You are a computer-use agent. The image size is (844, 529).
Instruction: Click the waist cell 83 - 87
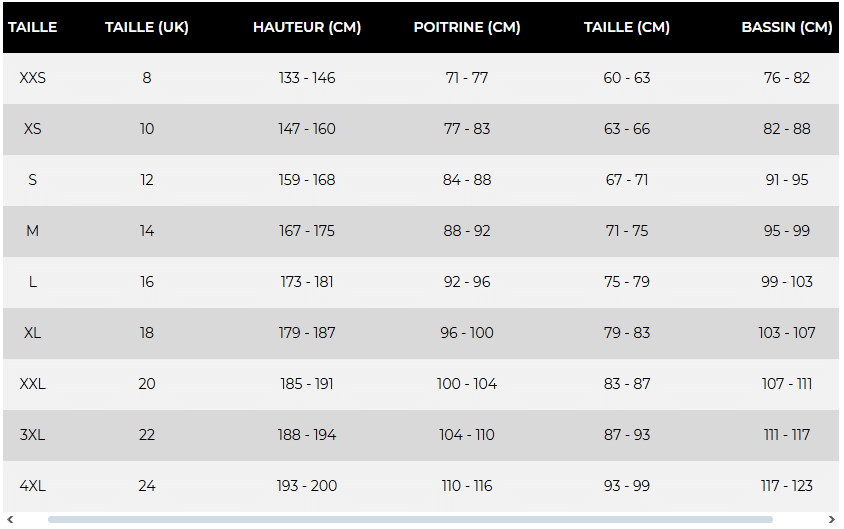coord(627,384)
